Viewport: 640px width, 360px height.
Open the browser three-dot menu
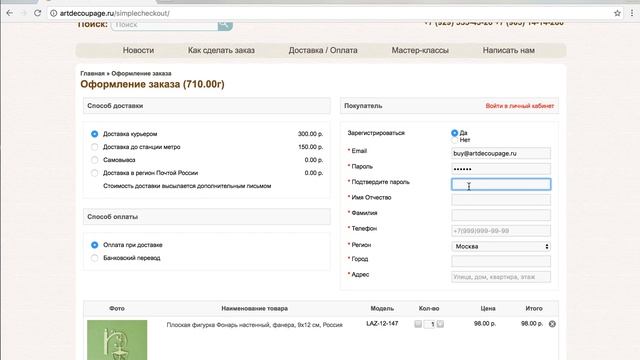point(632,13)
